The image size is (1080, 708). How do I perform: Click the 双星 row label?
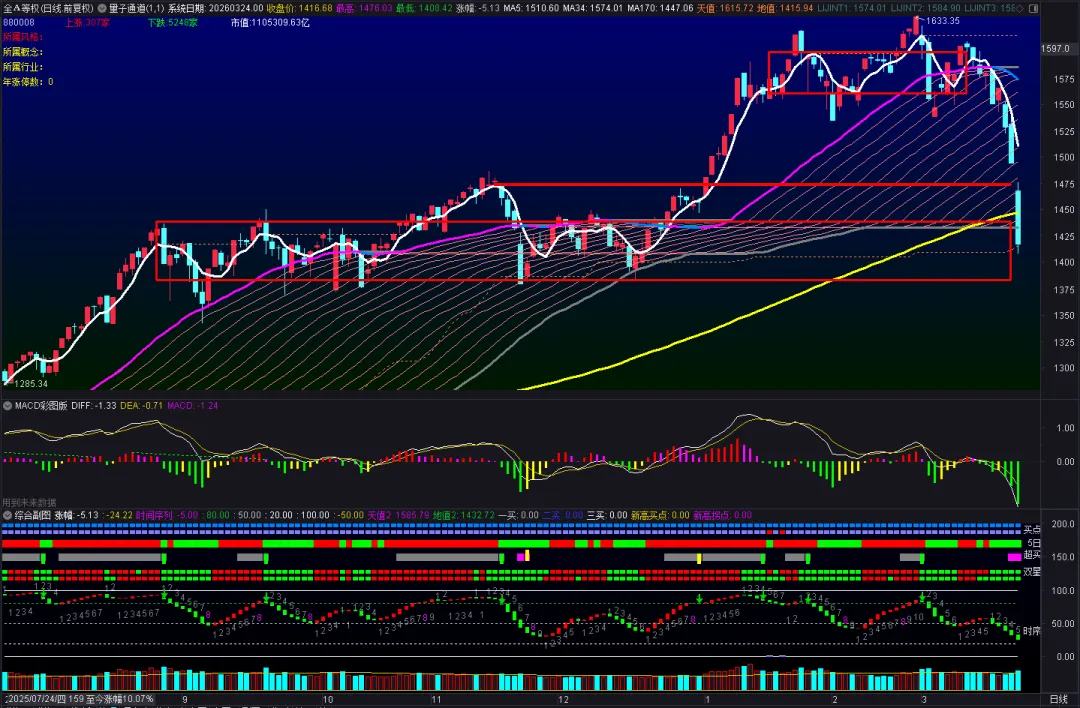1032,572
